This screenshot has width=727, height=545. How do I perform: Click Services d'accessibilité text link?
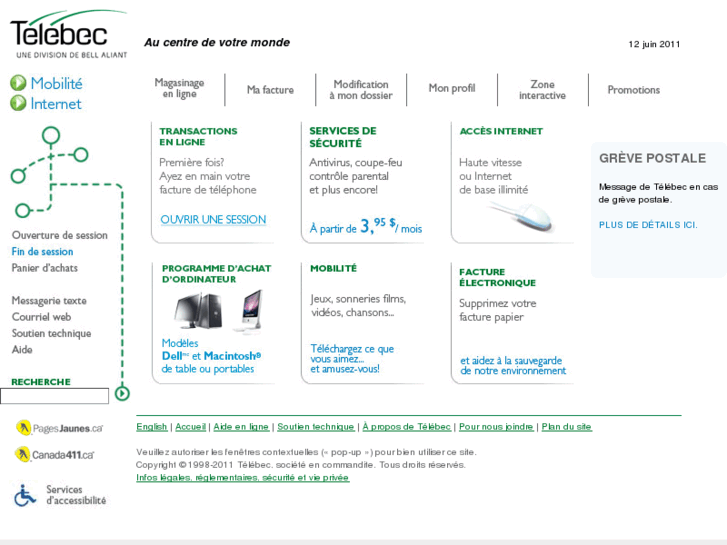[x=76, y=495]
